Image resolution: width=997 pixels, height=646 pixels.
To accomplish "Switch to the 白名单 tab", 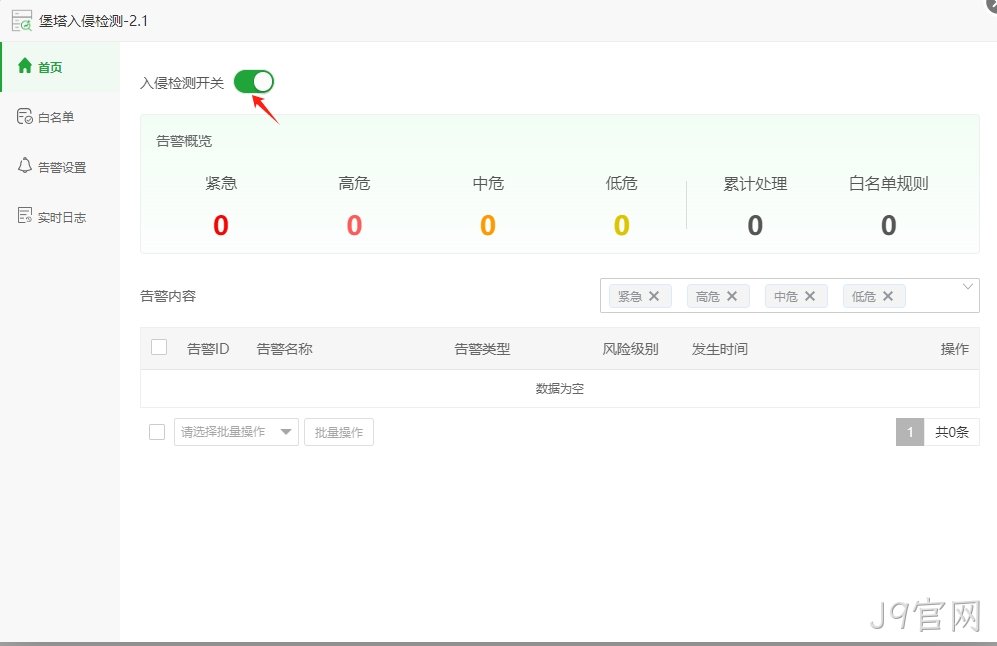I will click(x=60, y=117).
